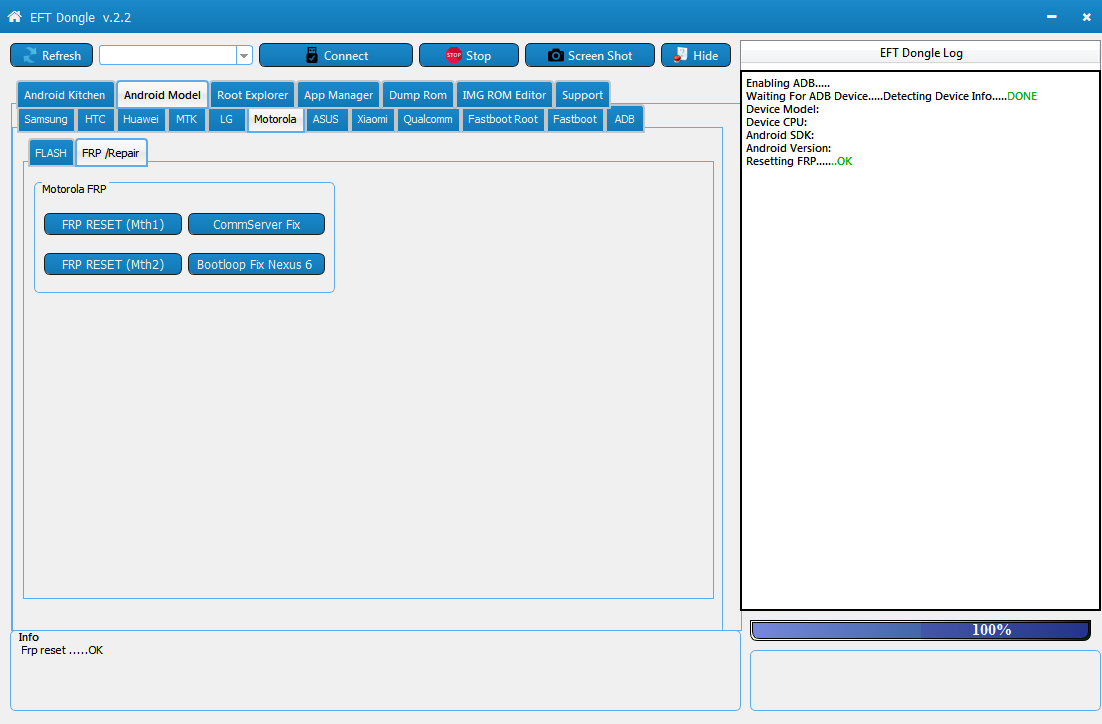Click inside the port combo box field
The image size is (1102, 724).
[x=168, y=56]
